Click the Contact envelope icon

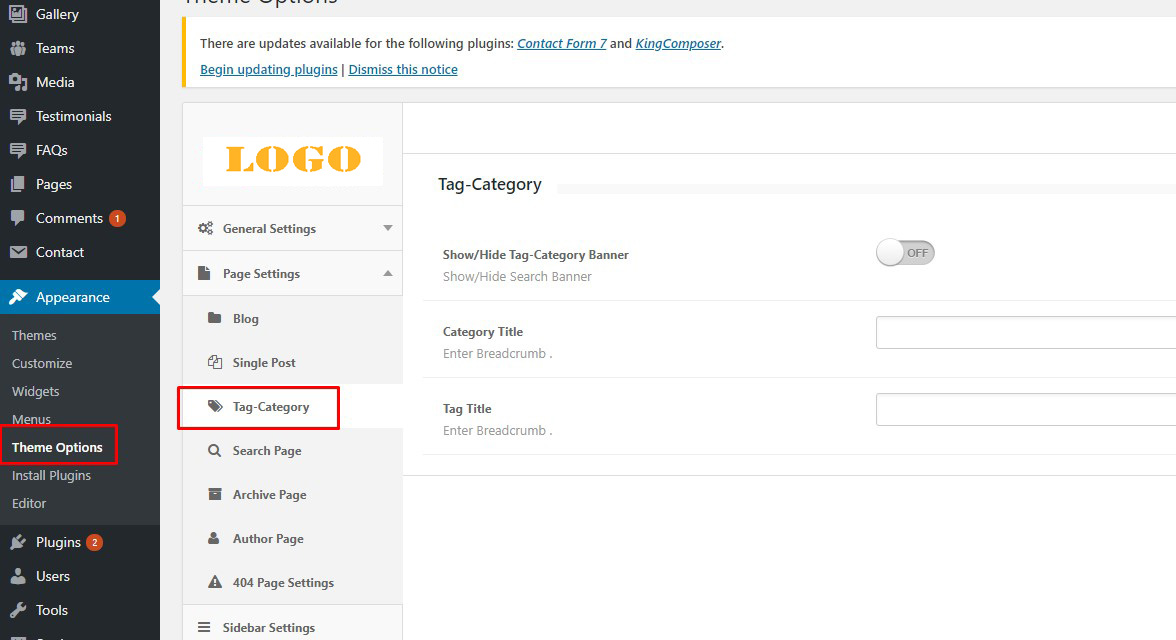pyautogui.click(x=18, y=252)
